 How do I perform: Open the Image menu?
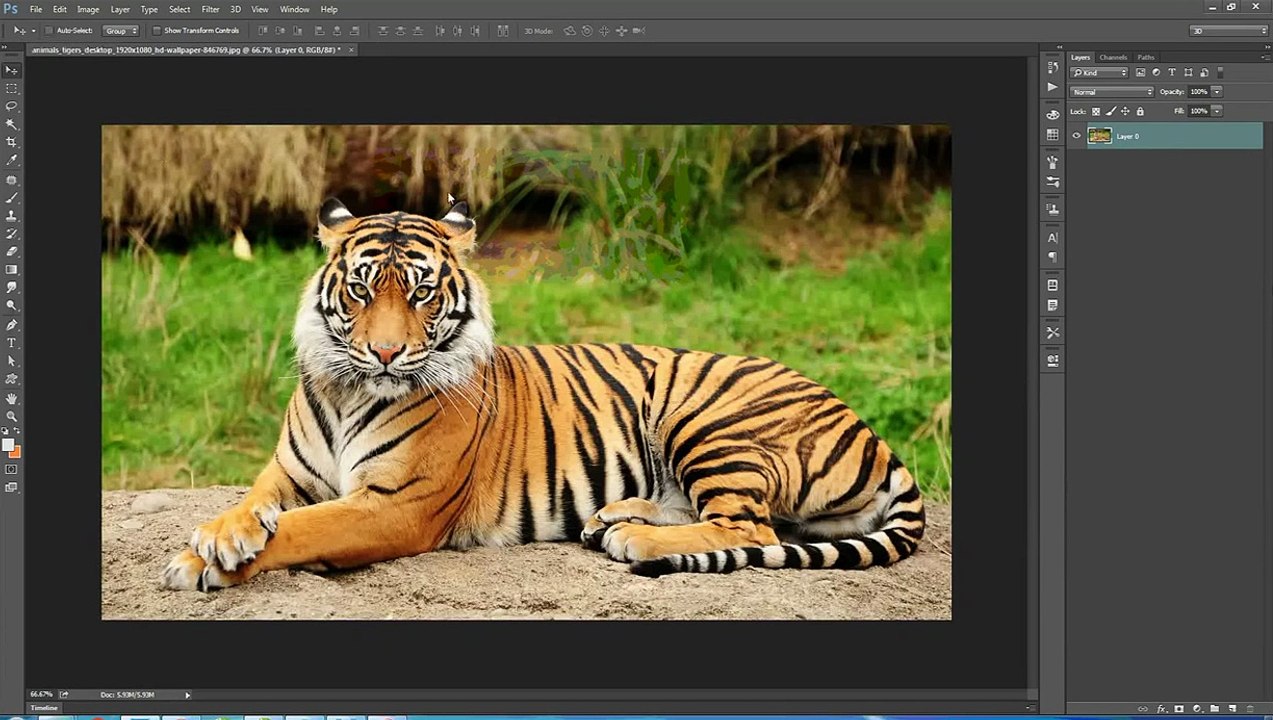tap(88, 9)
